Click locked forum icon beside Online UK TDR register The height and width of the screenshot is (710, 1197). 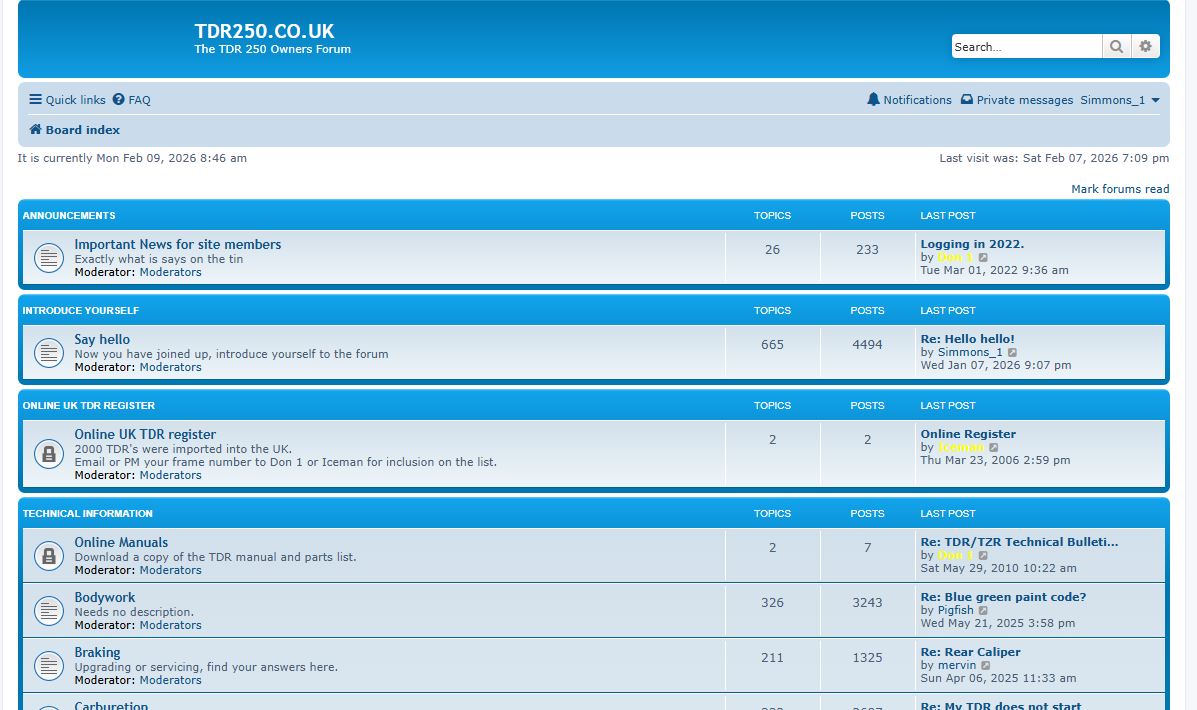point(49,454)
